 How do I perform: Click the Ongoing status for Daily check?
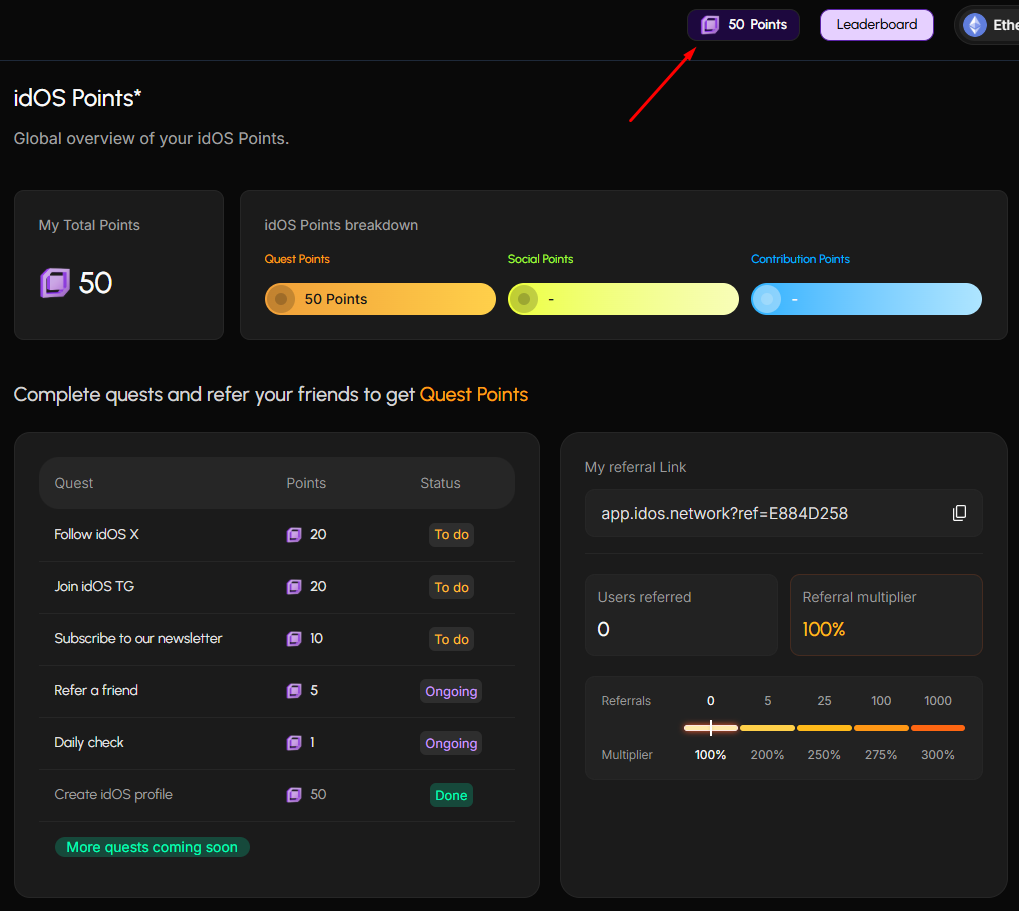point(451,743)
